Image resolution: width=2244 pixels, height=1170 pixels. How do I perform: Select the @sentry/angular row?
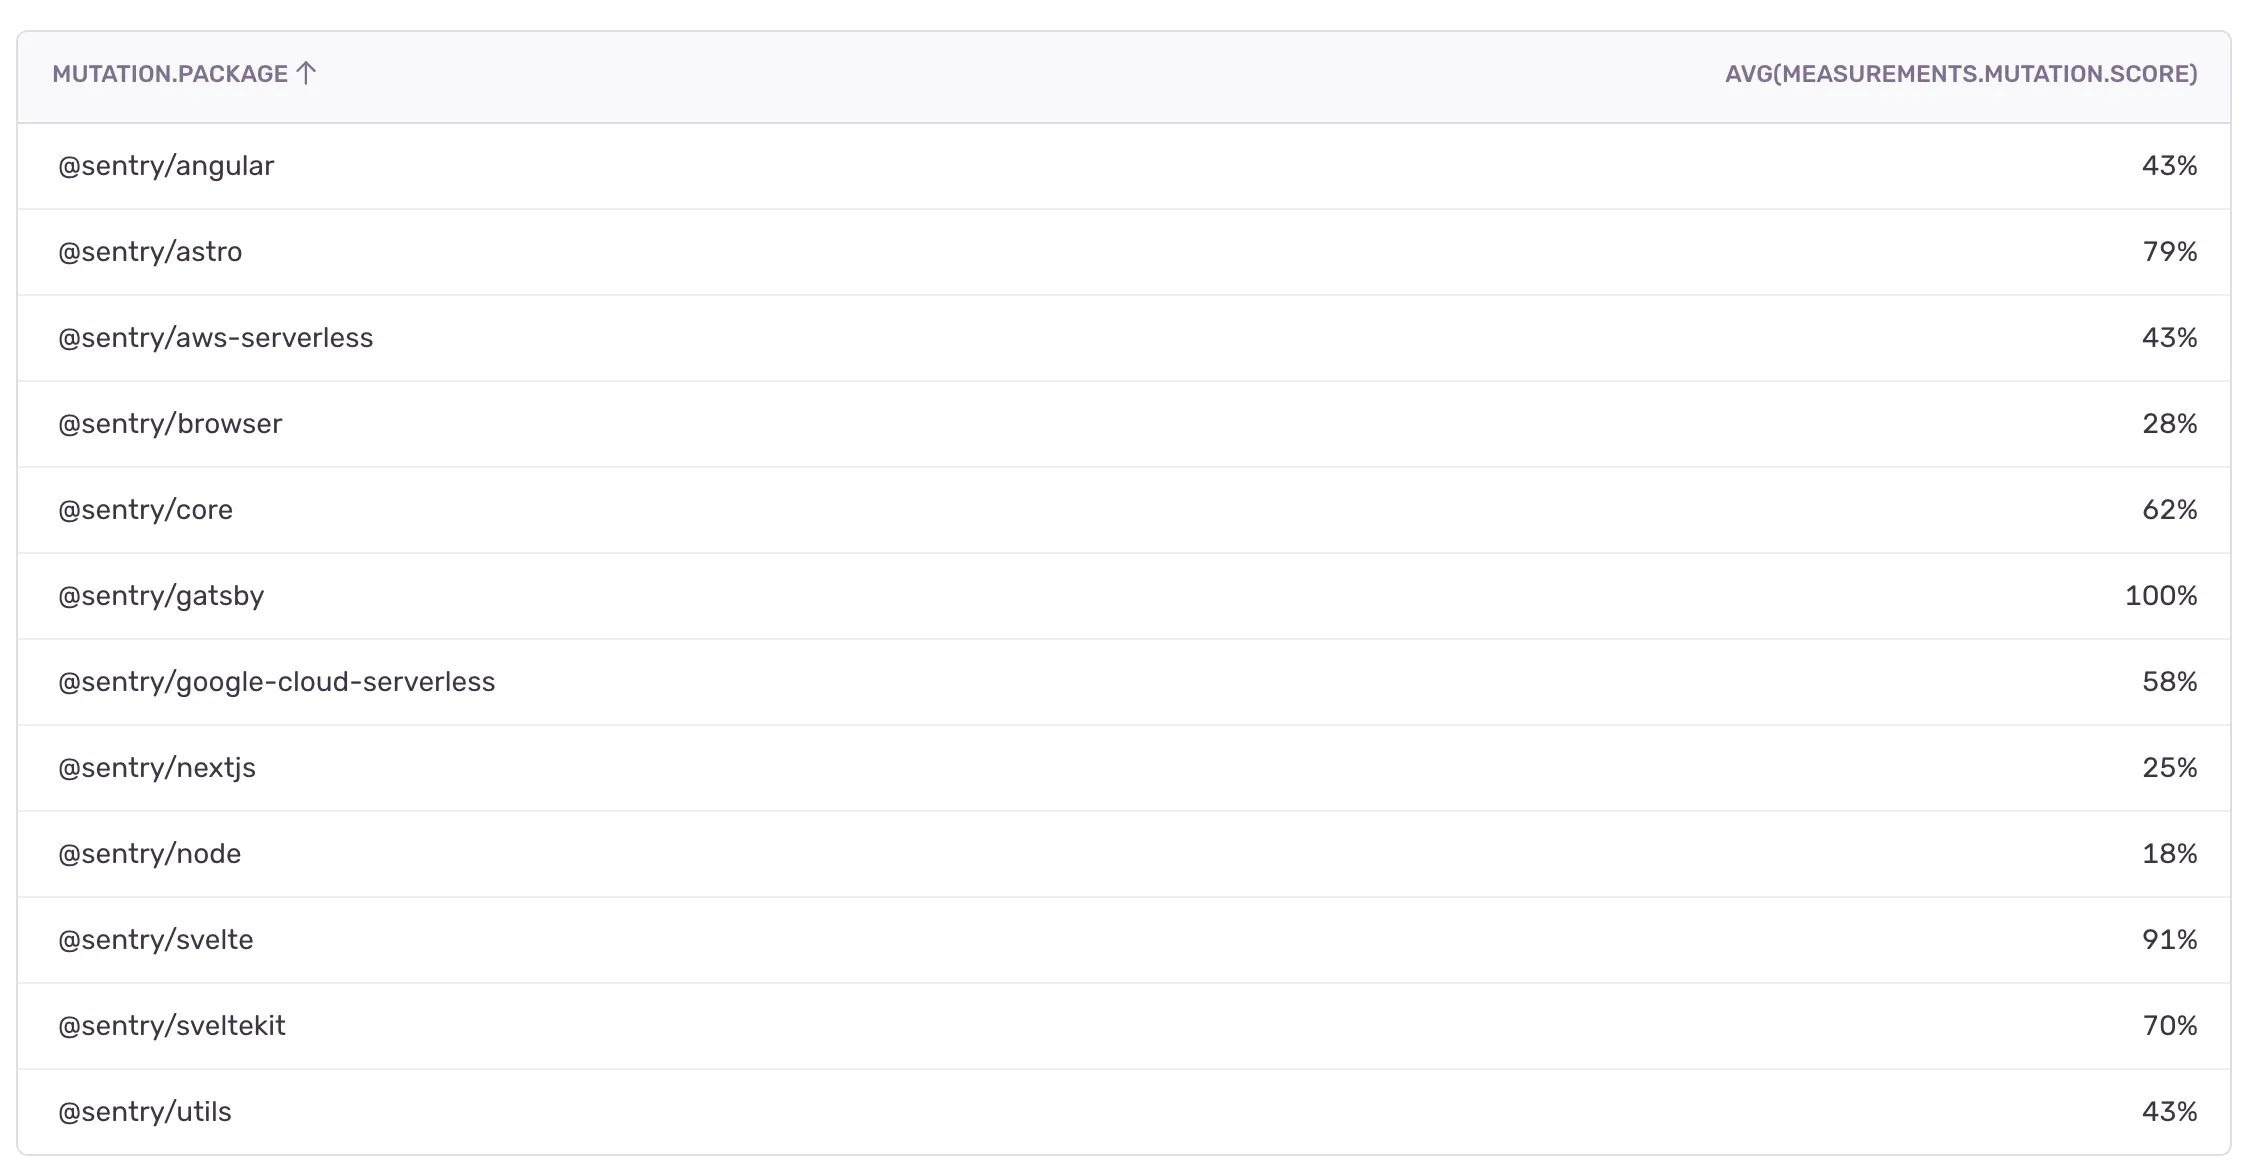coord(166,166)
